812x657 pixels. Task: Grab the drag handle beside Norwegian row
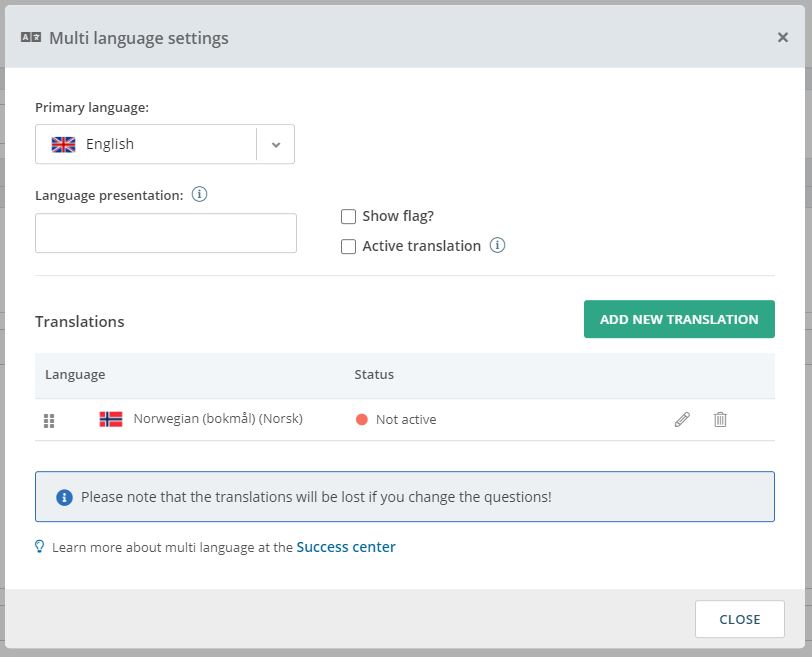49,421
